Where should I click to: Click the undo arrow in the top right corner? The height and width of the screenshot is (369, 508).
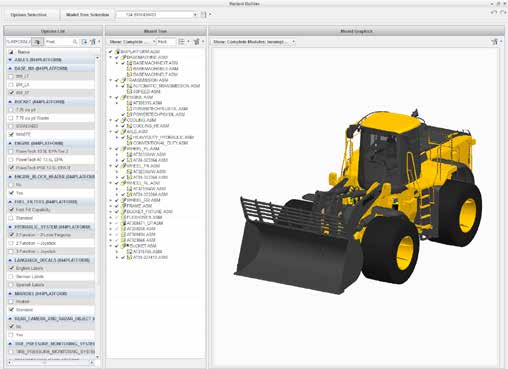coord(494,13)
